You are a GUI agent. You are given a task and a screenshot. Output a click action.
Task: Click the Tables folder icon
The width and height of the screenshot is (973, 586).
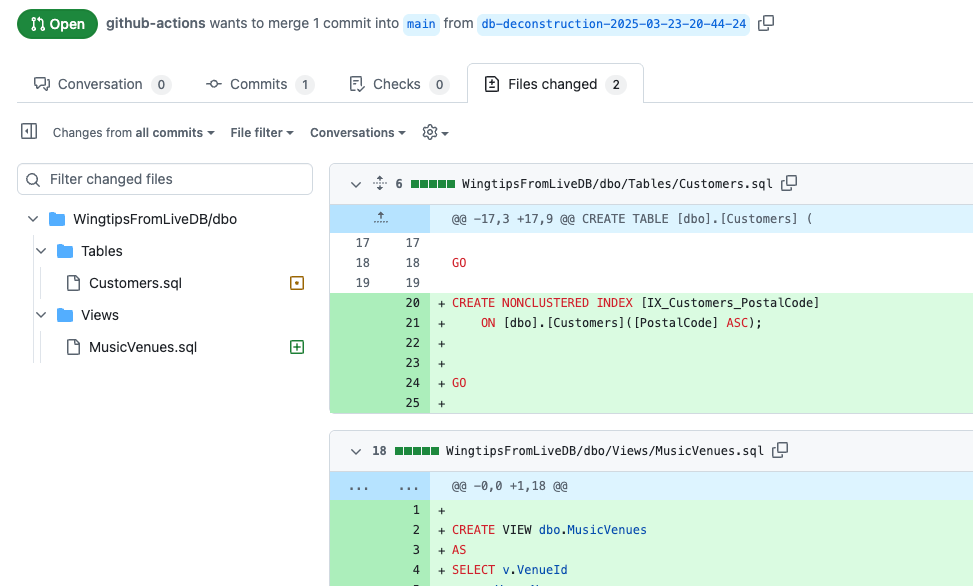65,251
